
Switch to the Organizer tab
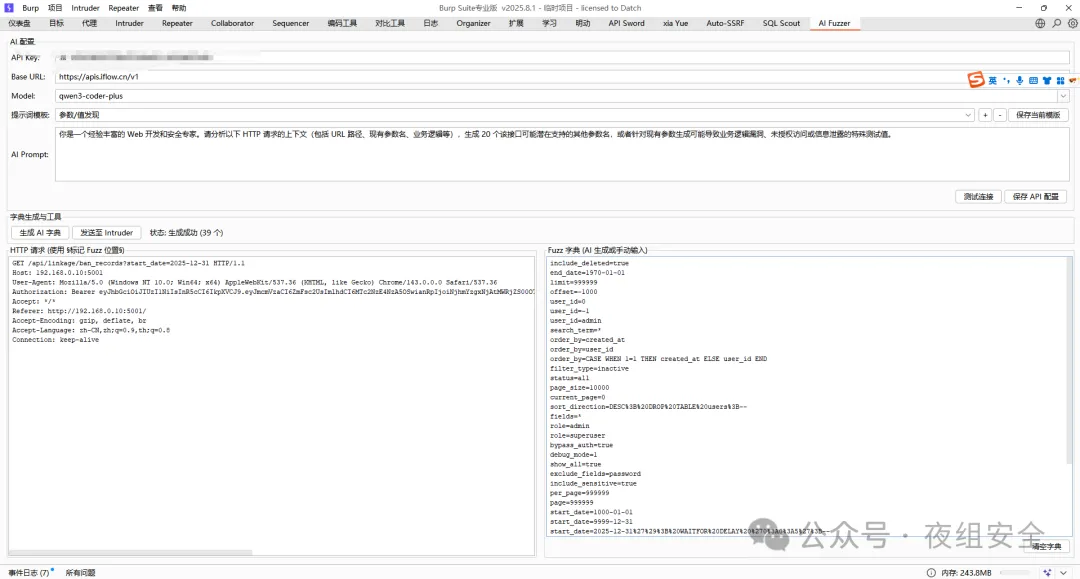tap(473, 23)
